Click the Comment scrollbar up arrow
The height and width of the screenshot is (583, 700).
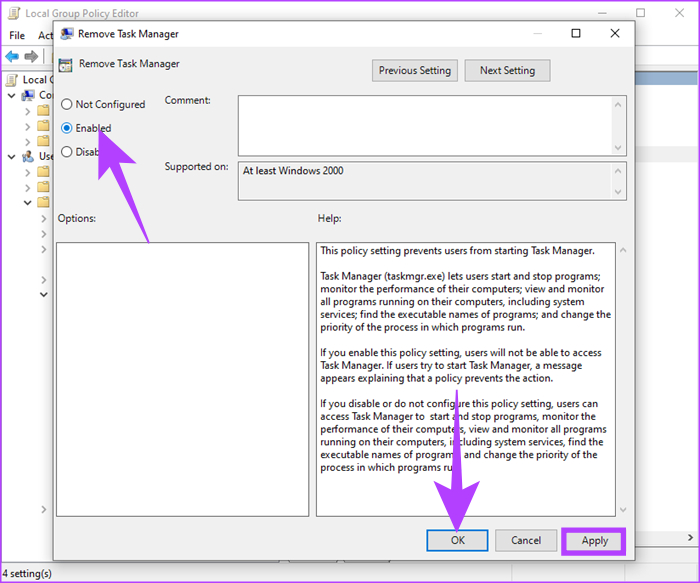[x=618, y=105]
